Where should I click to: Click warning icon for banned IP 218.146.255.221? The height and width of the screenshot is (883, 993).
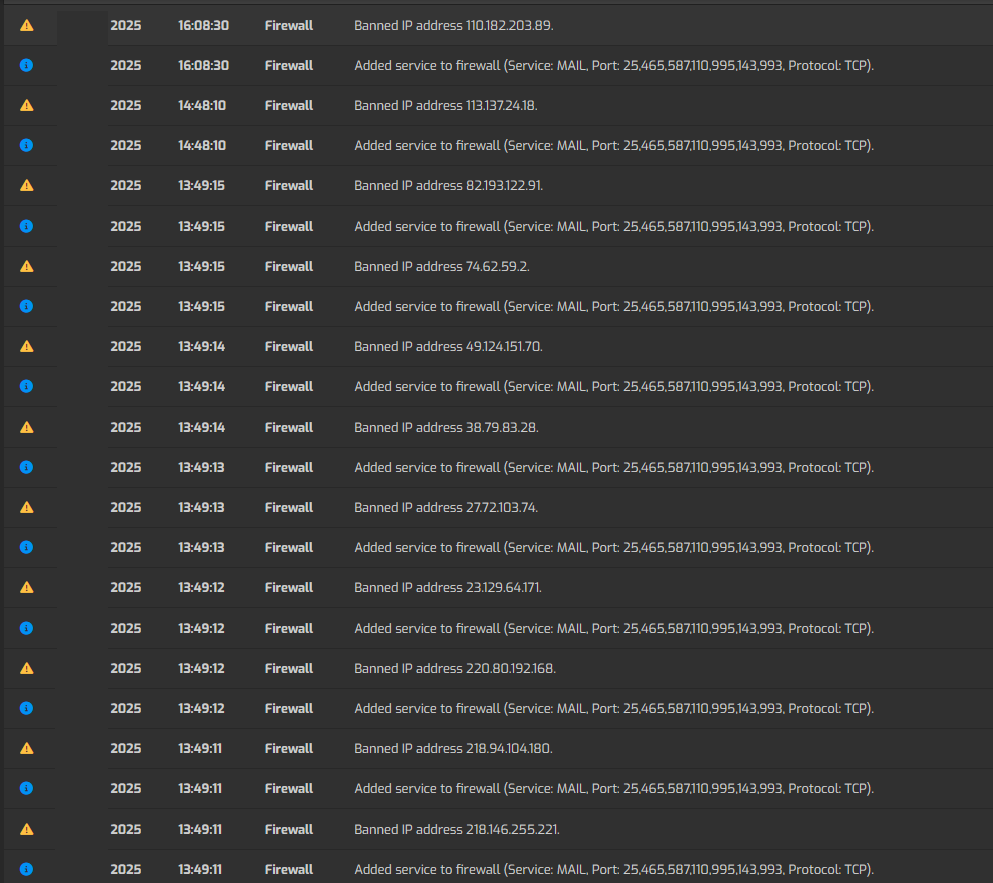click(x=27, y=829)
